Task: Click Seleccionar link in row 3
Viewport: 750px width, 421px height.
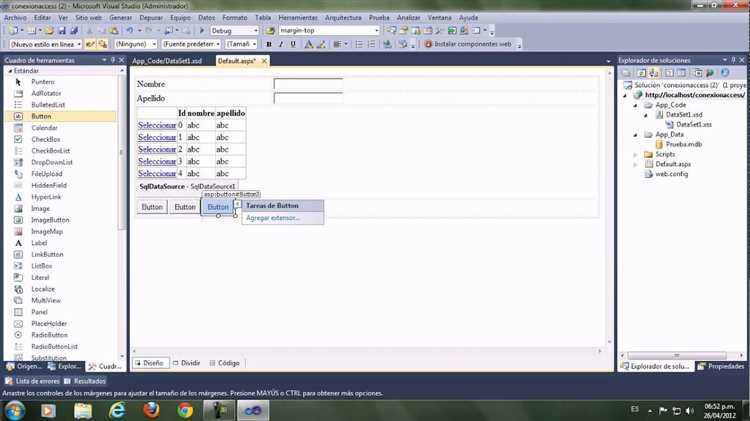Action: [x=157, y=161]
